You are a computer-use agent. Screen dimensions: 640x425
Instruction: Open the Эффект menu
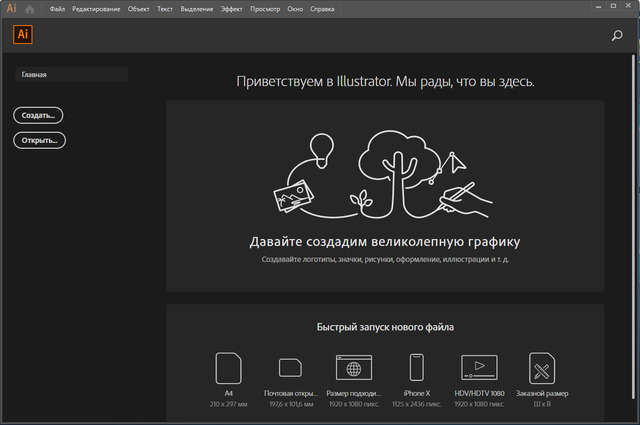(x=232, y=9)
